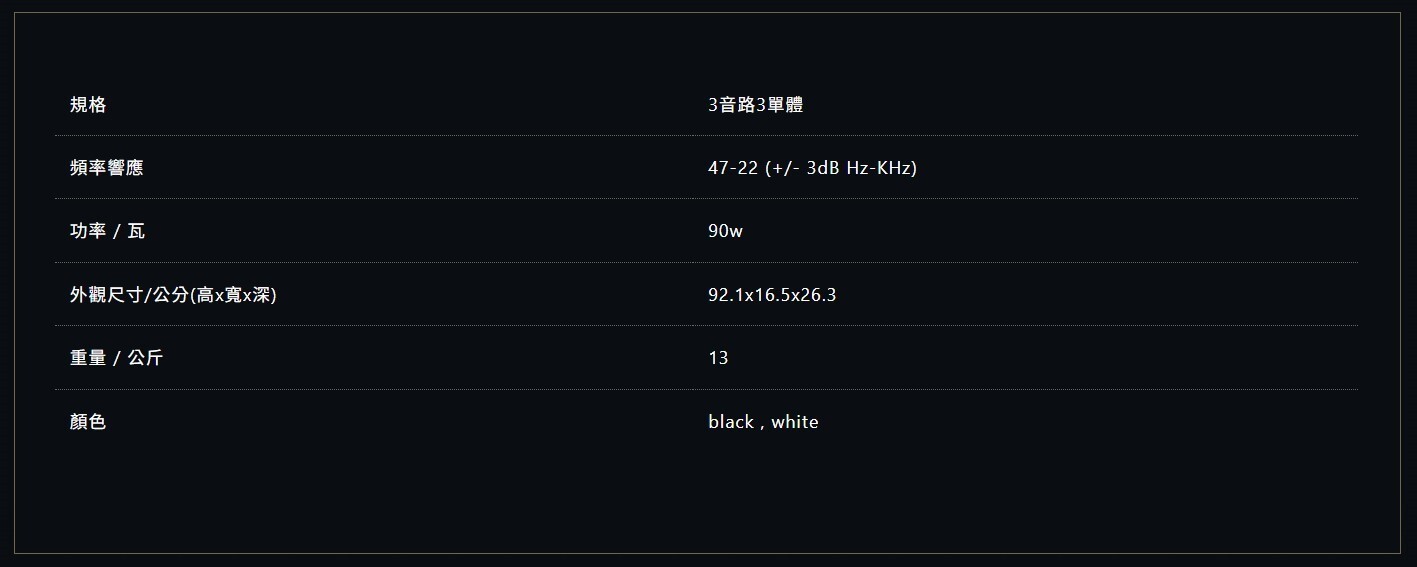Screen dimensions: 1417x567
Task: Select the 26.3 depth number
Action: click(818, 295)
